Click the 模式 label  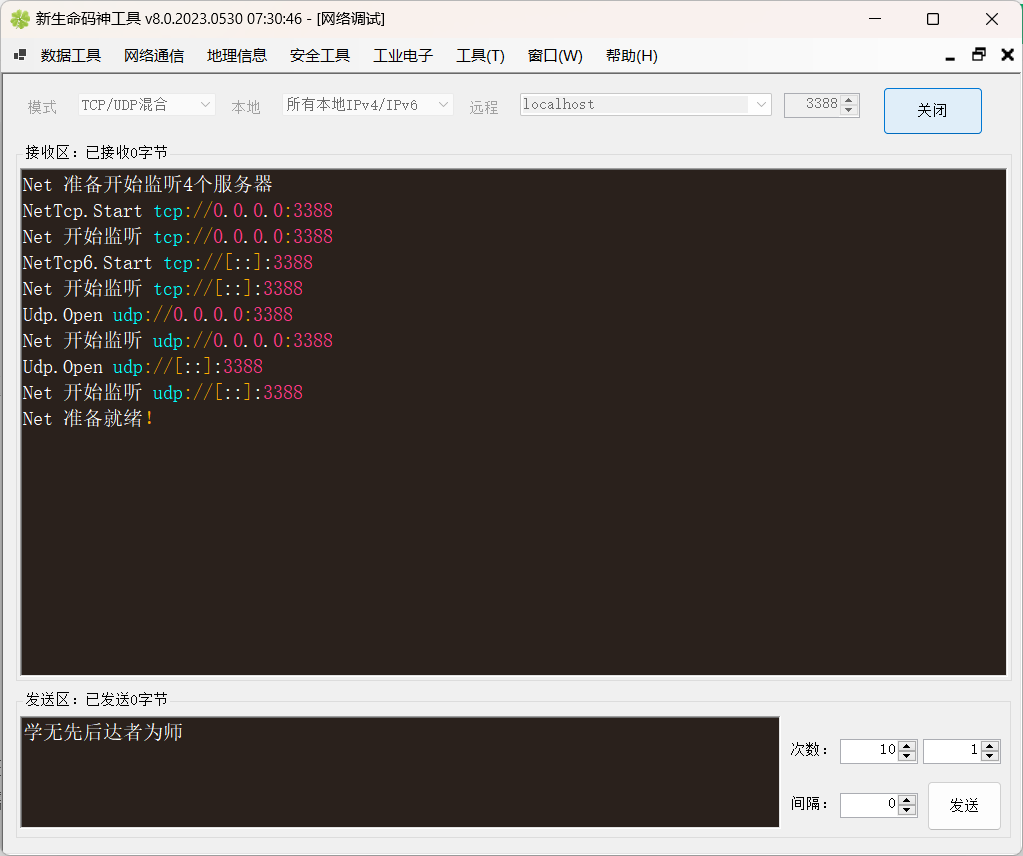point(42,107)
